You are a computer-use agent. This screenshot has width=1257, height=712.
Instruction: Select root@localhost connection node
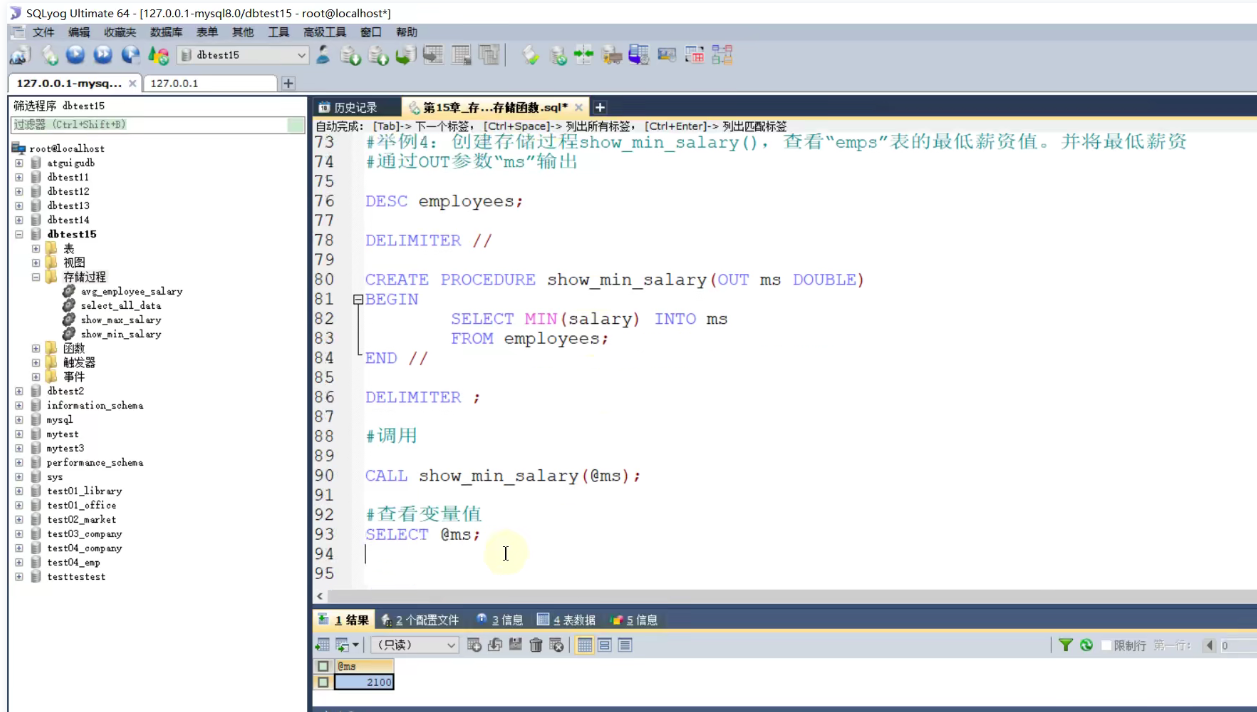click(66, 148)
